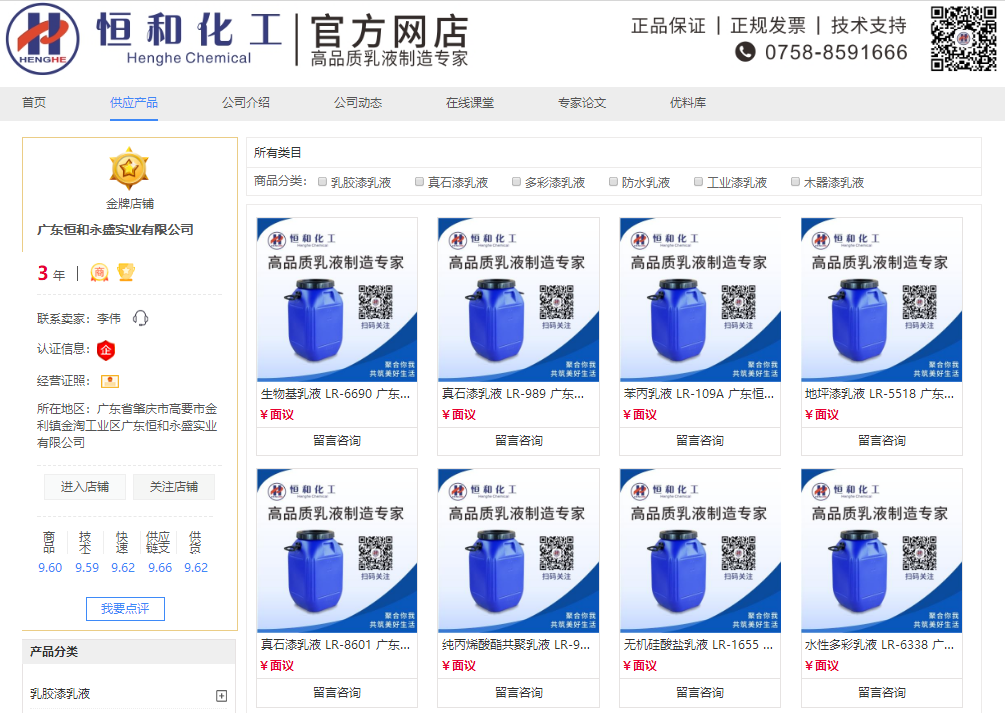1005x713 pixels.
Task: Click phone number 0758-8591666
Action: click(836, 52)
